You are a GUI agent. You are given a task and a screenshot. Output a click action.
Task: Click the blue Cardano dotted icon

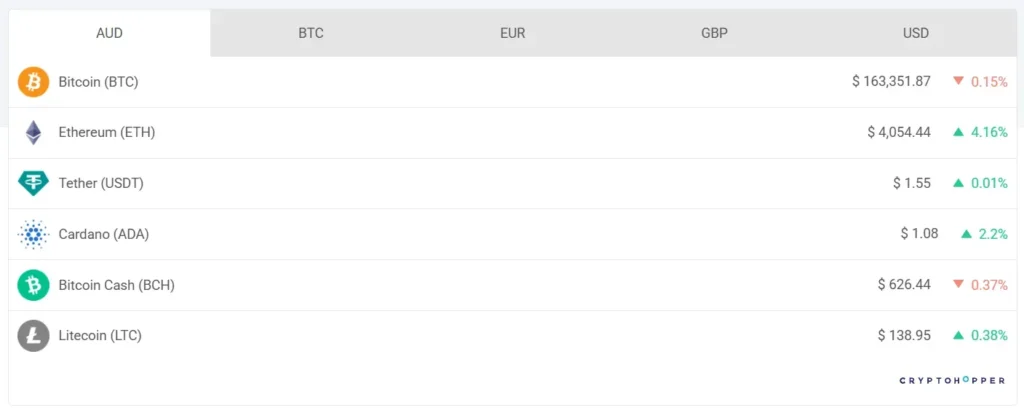[33, 234]
